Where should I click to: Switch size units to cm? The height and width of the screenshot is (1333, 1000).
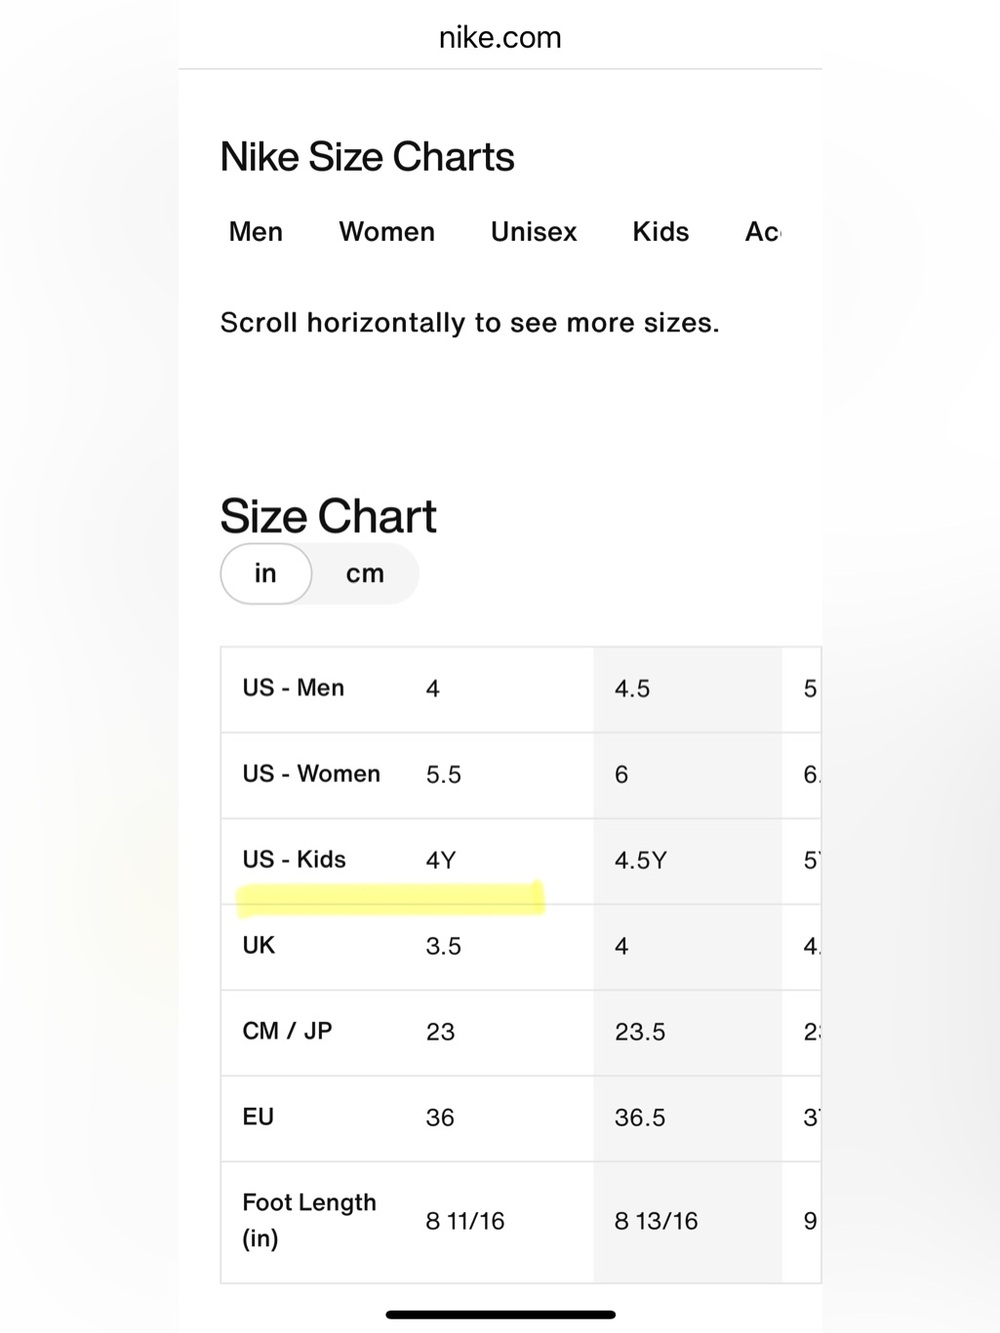click(x=365, y=573)
